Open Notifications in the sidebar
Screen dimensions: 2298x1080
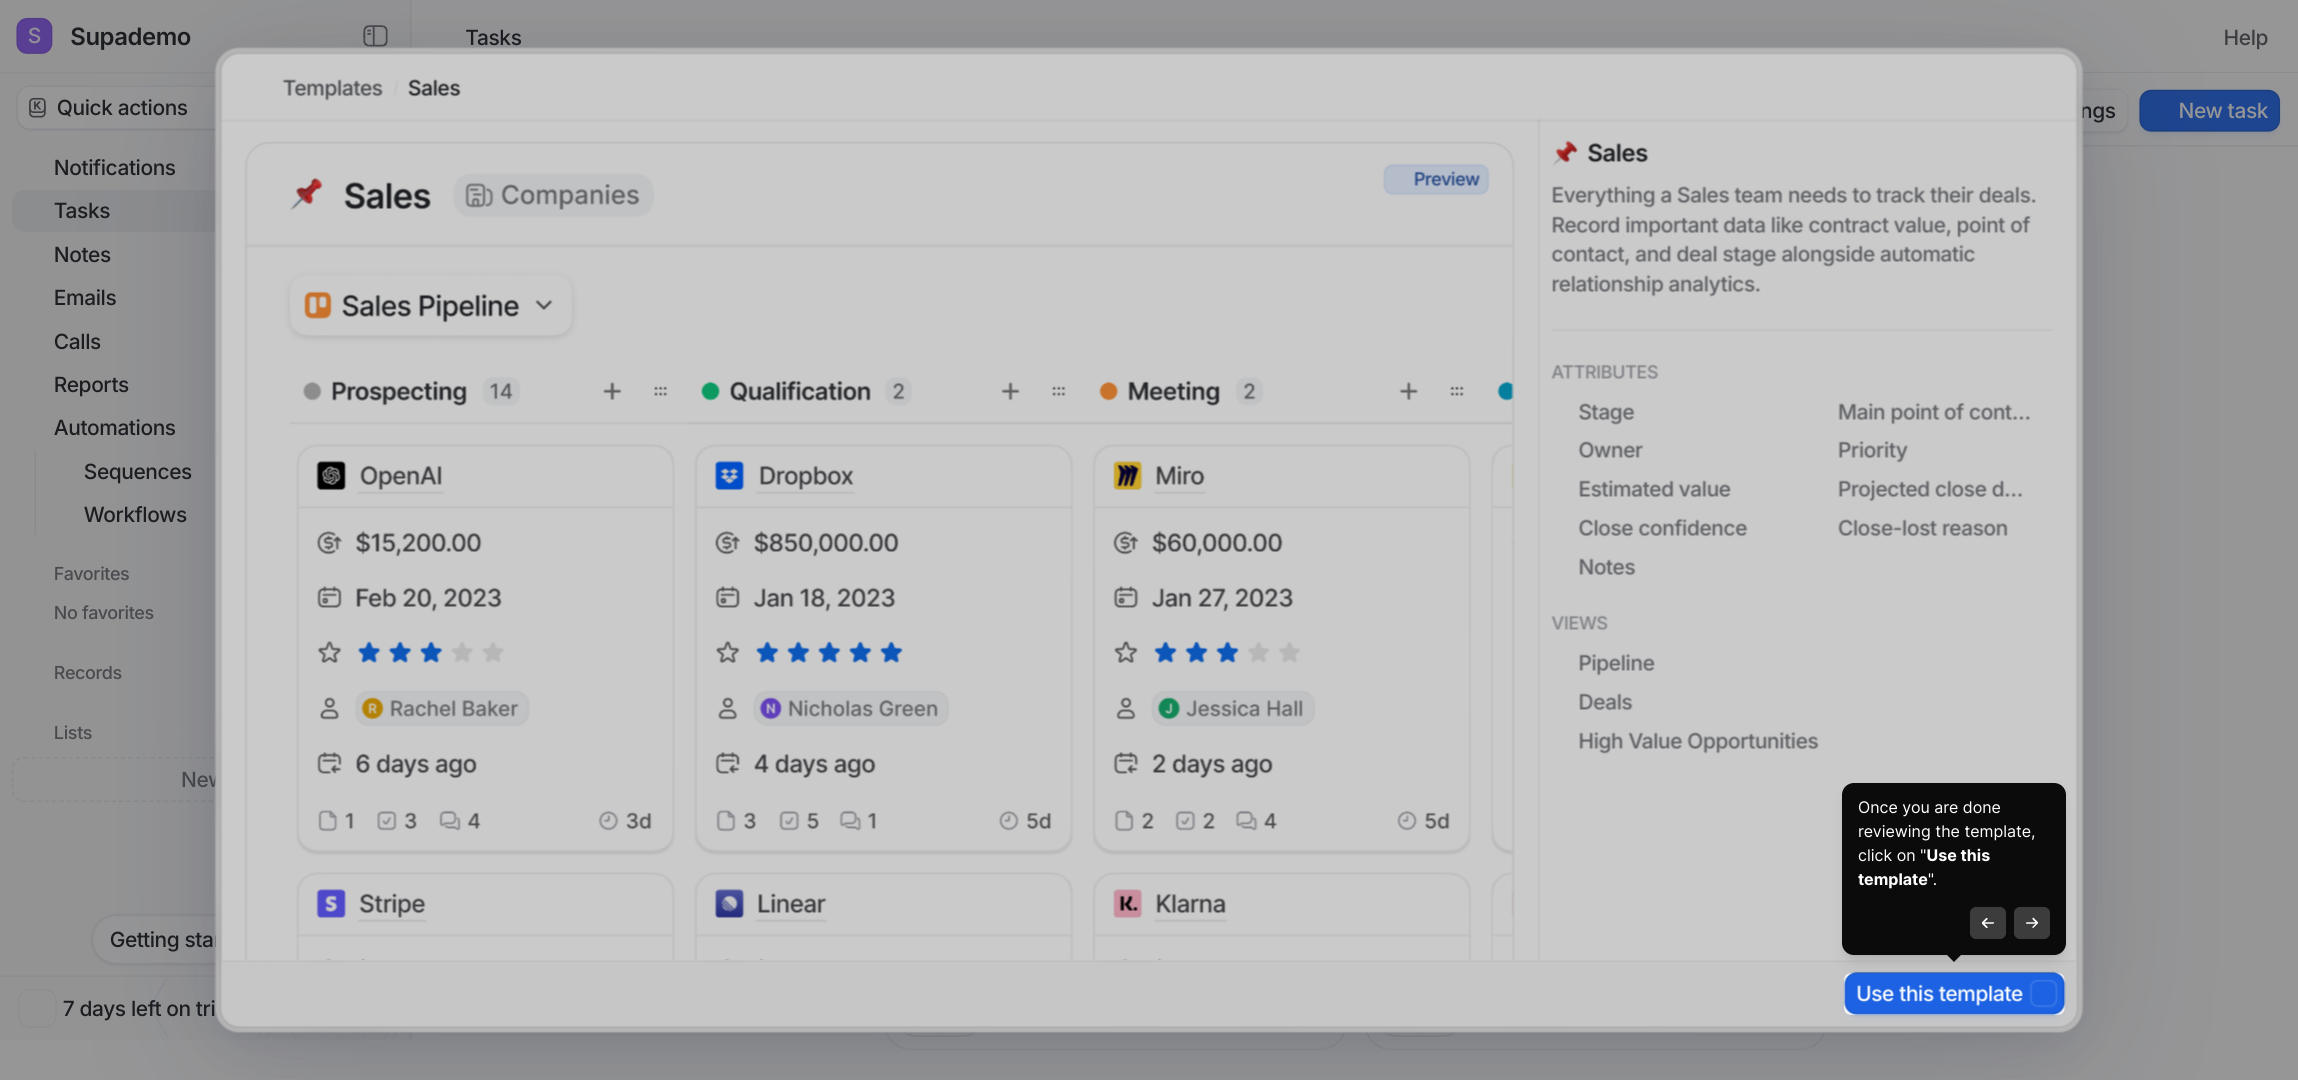[114, 168]
